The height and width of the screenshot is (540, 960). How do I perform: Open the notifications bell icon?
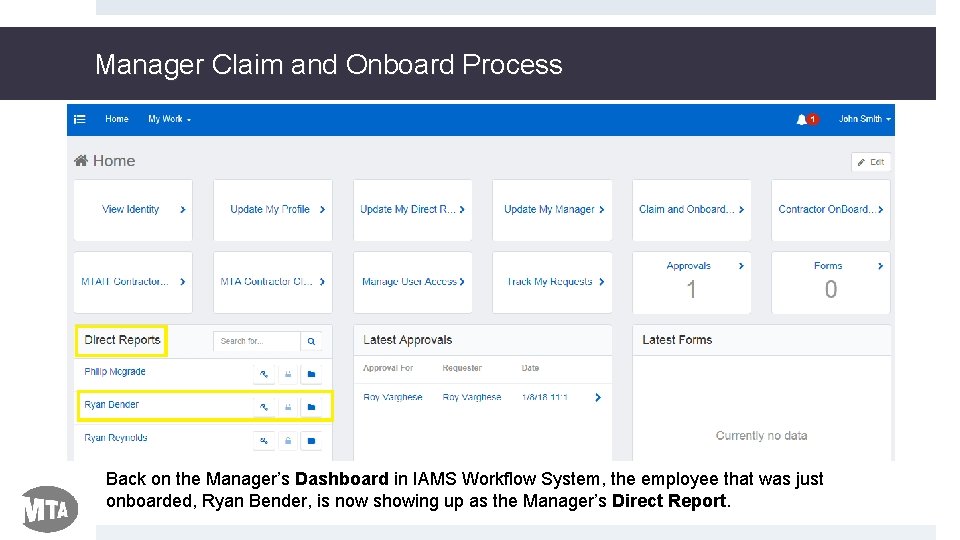(801, 119)
